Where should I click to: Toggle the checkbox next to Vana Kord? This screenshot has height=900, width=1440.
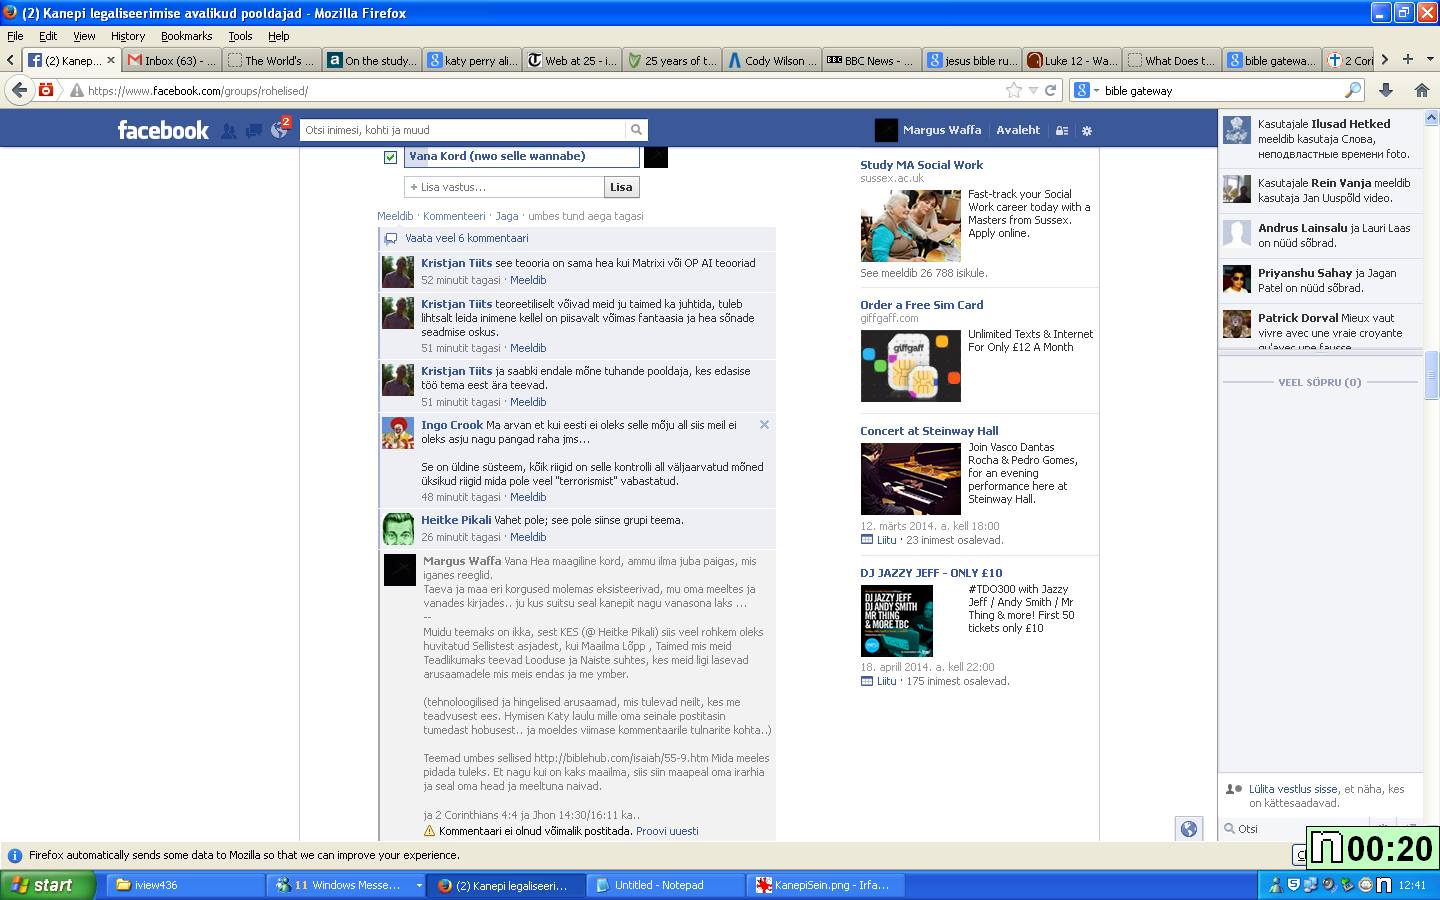391,157
